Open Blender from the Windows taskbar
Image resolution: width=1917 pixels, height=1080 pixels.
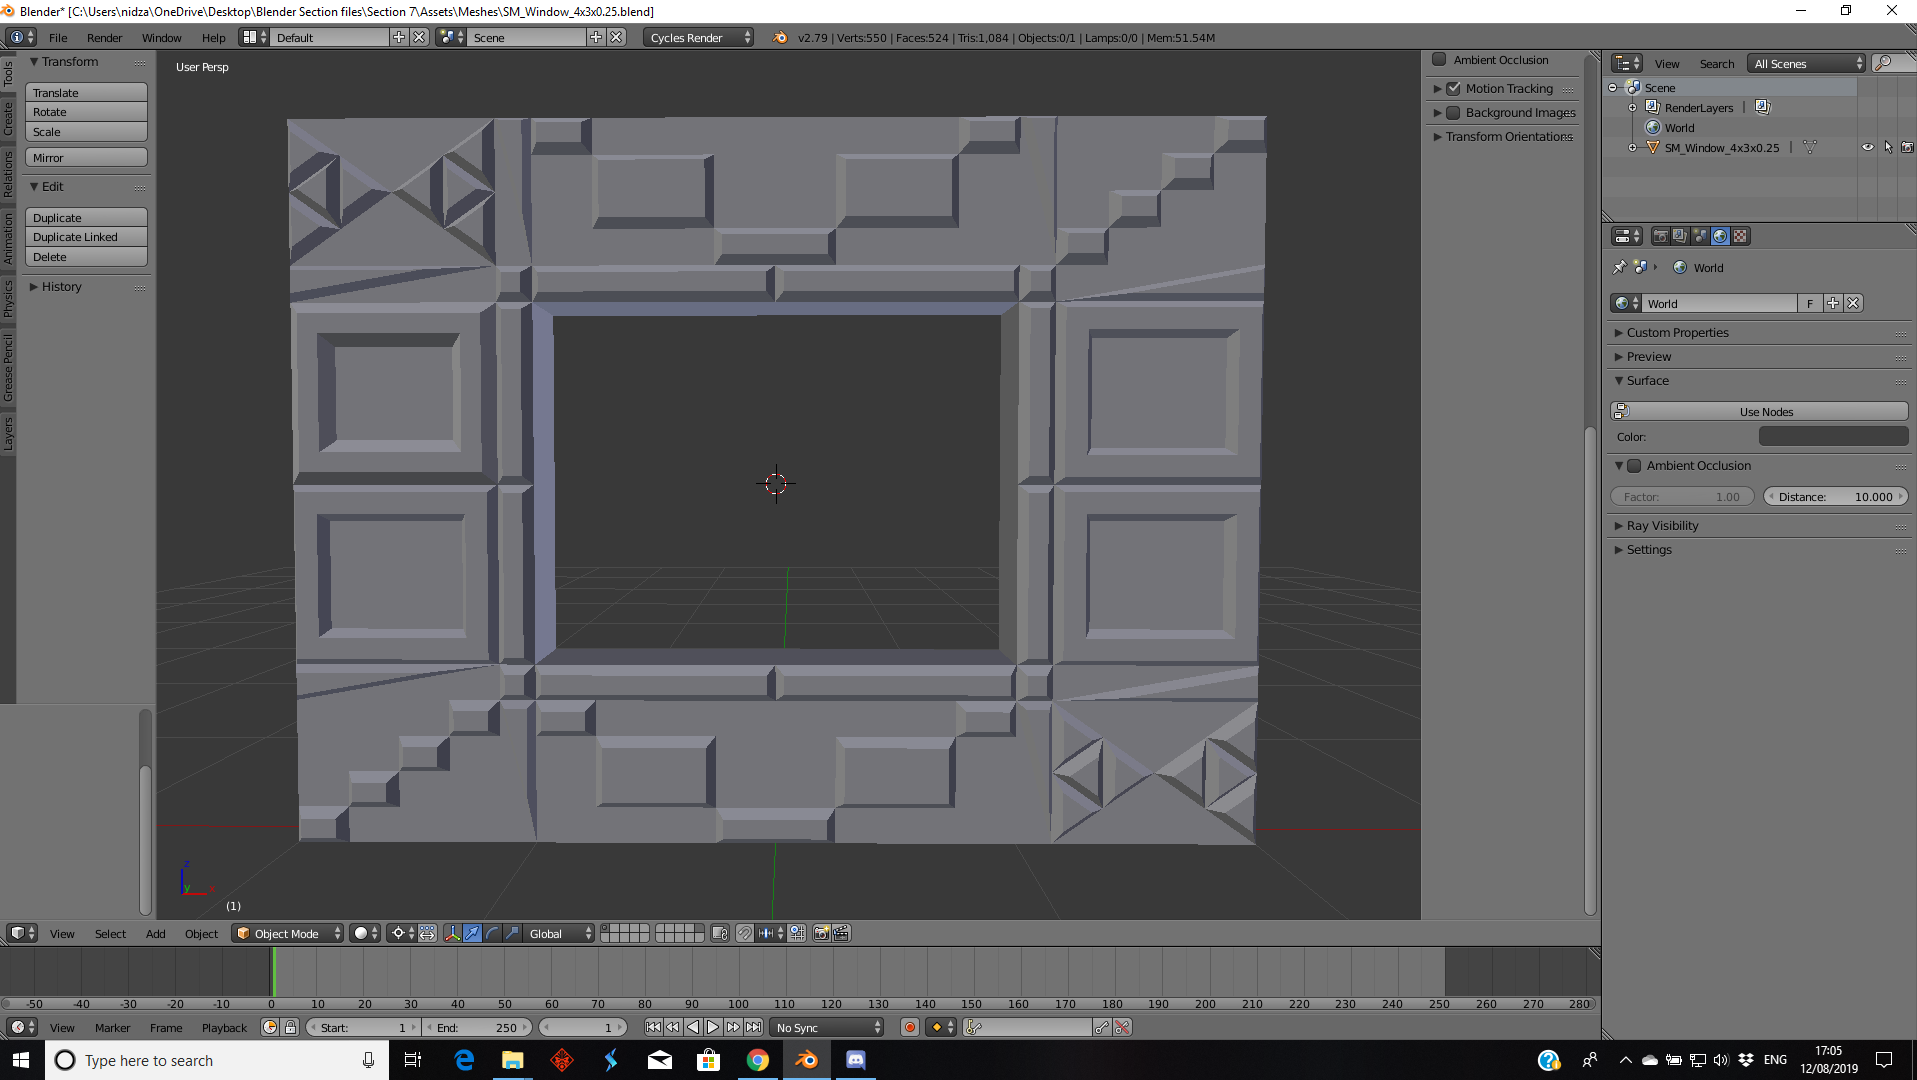pos(806,1060)
